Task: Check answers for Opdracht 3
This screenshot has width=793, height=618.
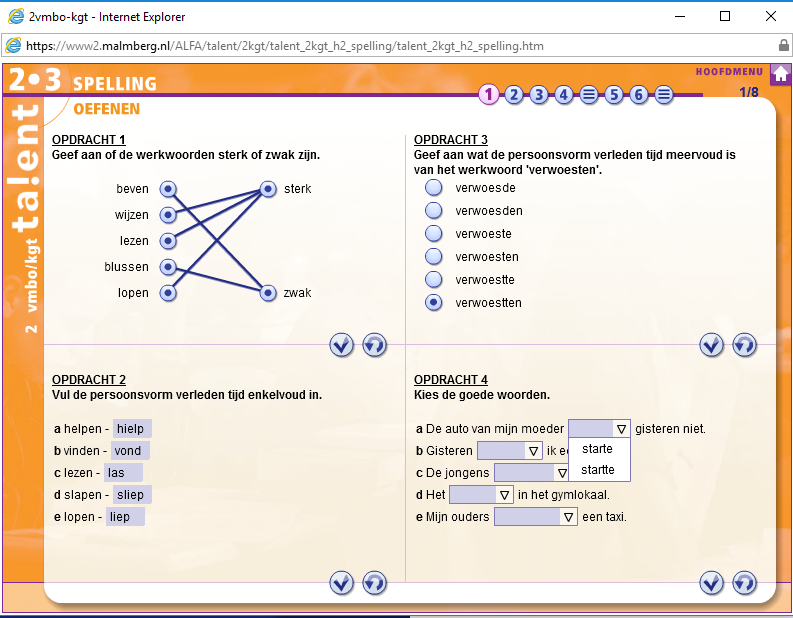Action: pos(711,345)
